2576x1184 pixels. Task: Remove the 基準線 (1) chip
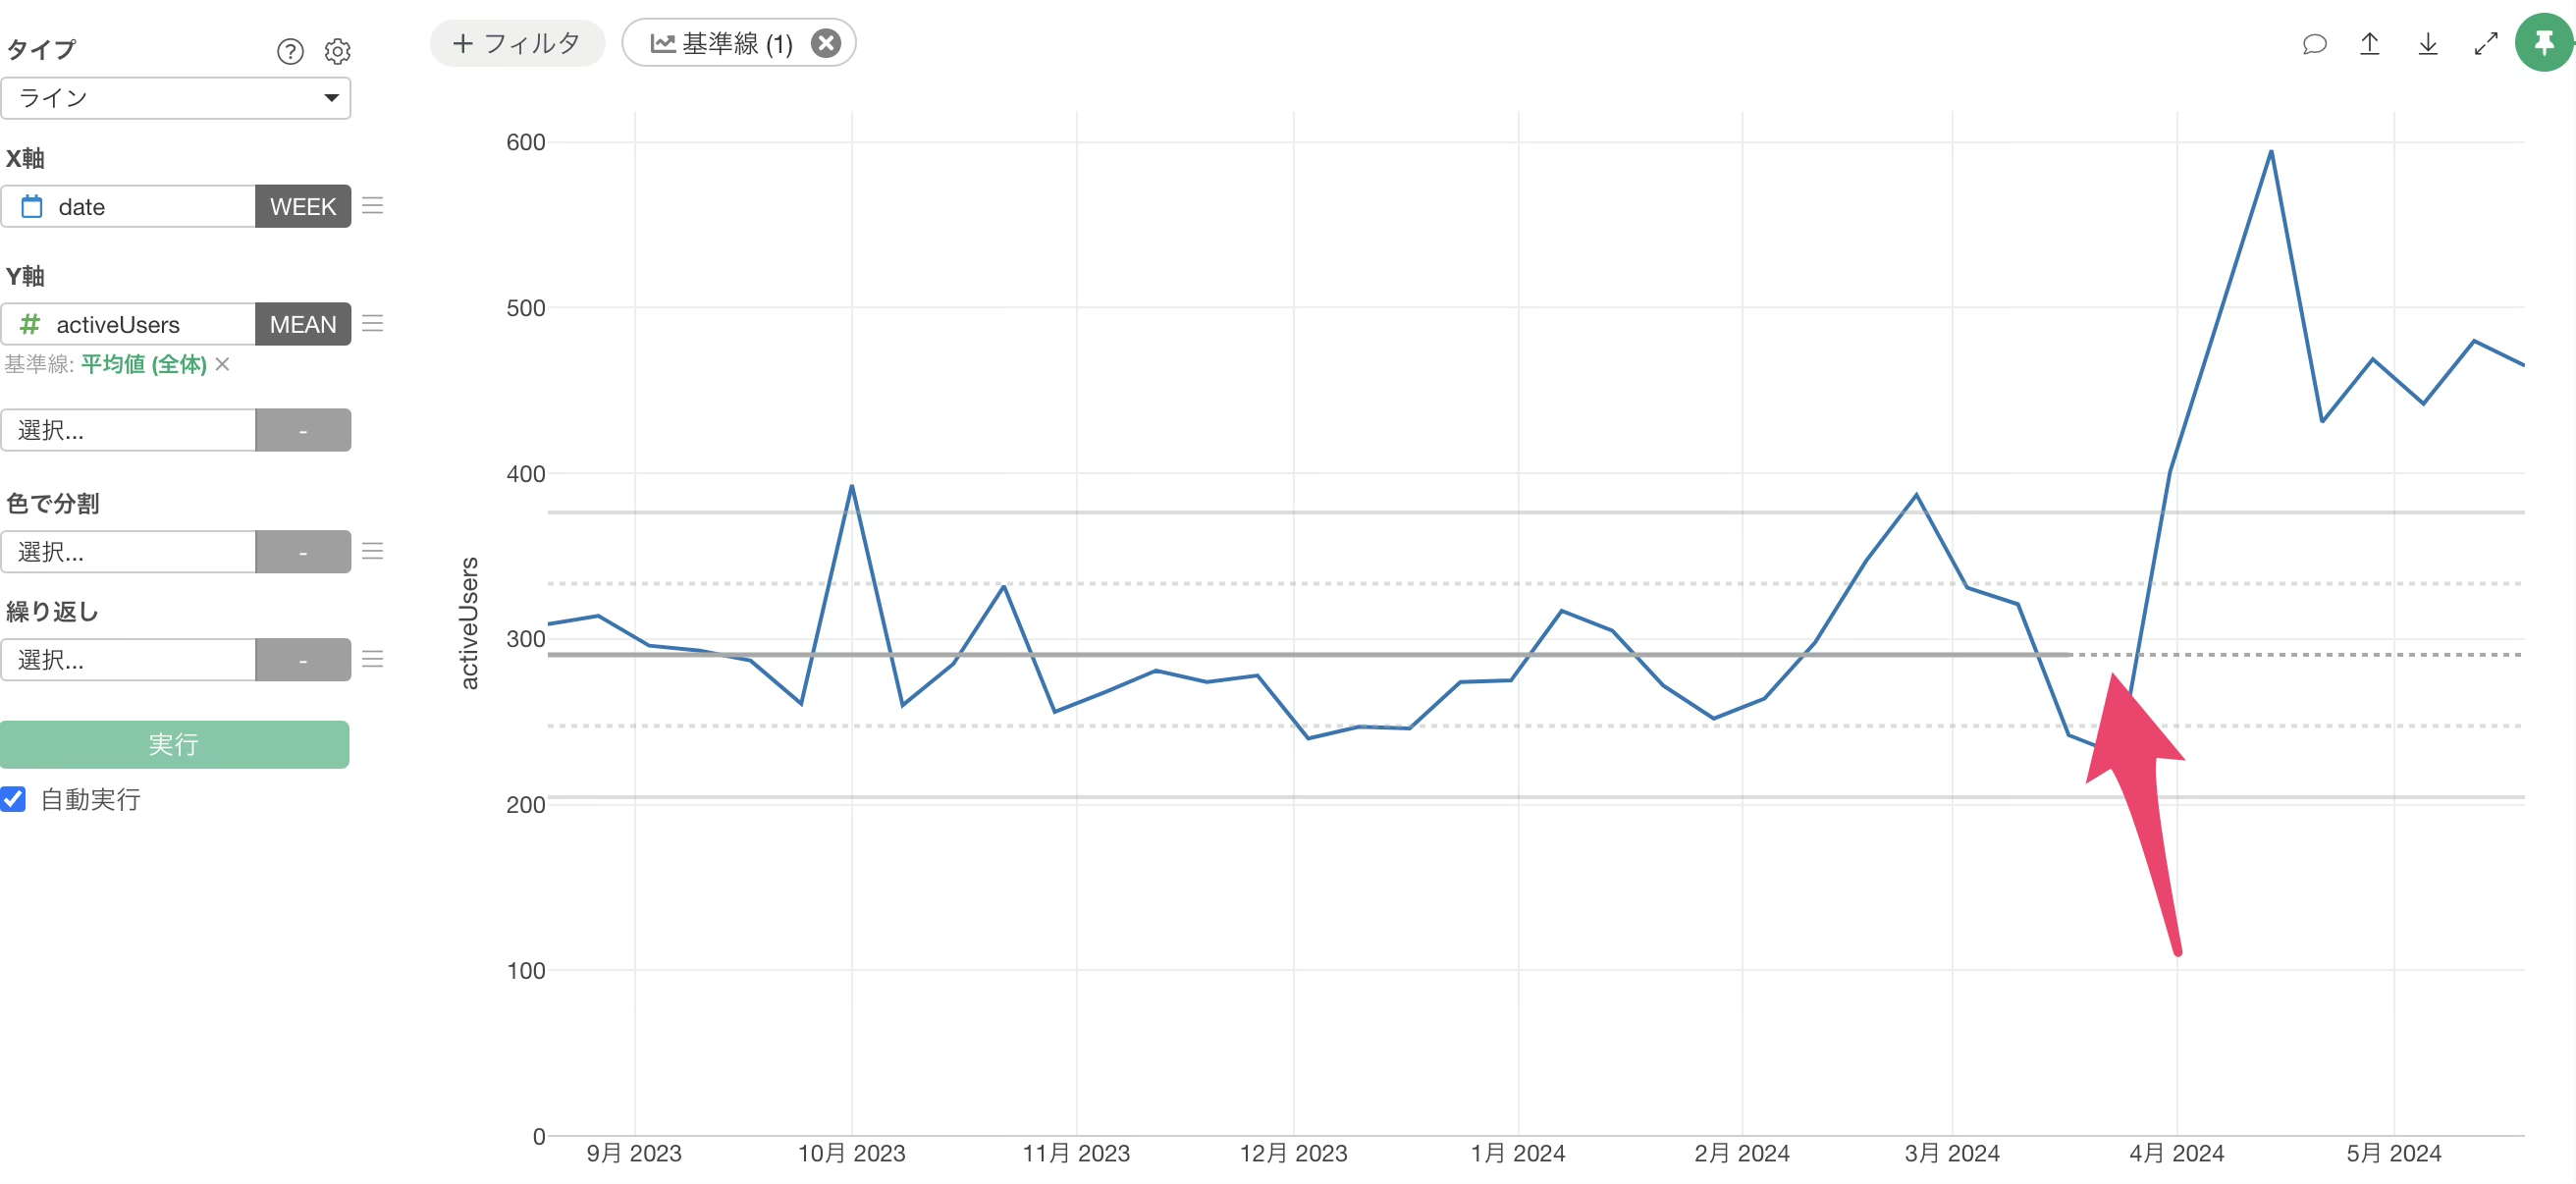[x=826, y=44]
